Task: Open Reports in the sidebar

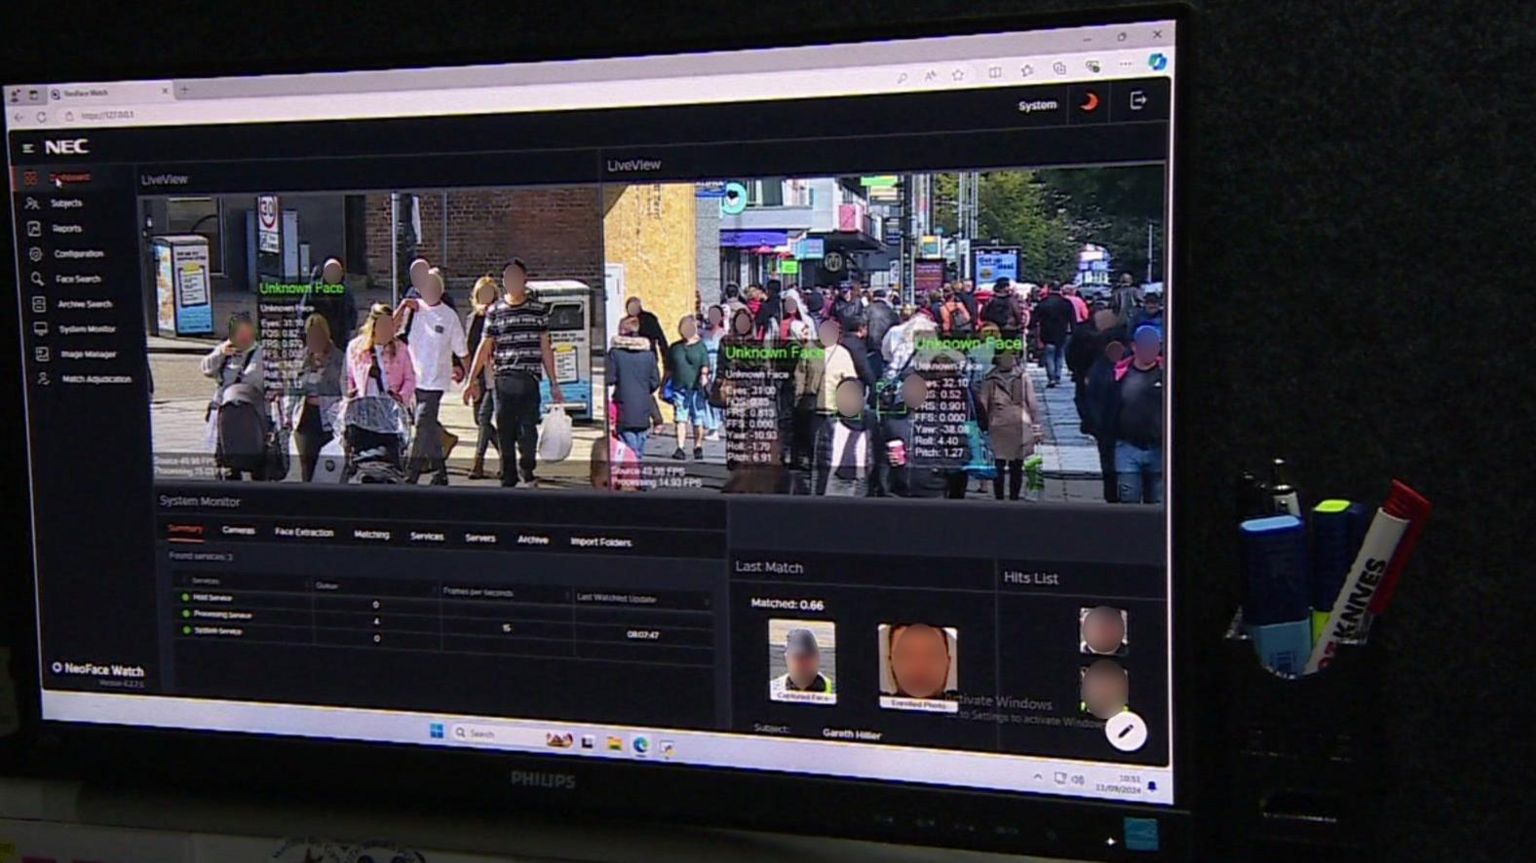Action: pos(67,228)
